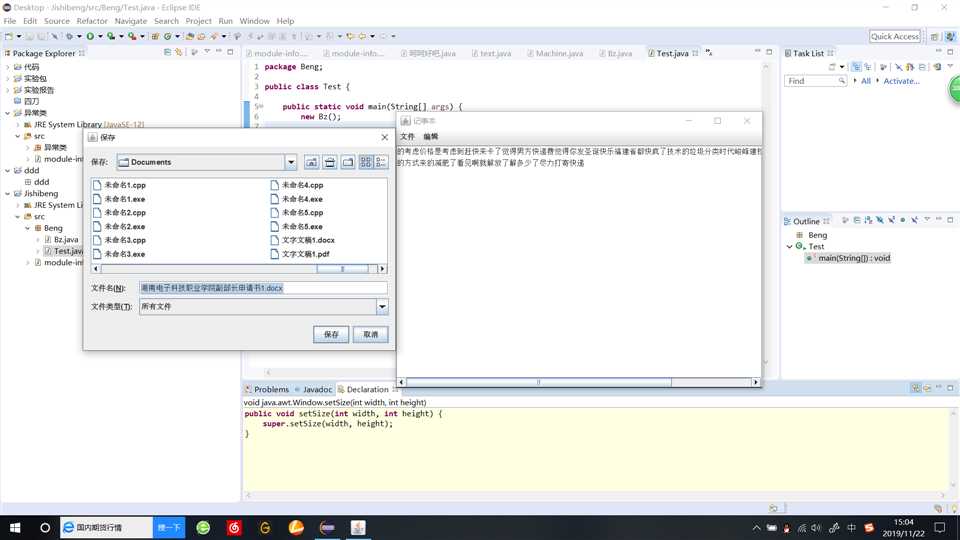
Task: Click Synchronize icon in Task List toolbar
Action: pyautogui.click(x=937, y=67)
